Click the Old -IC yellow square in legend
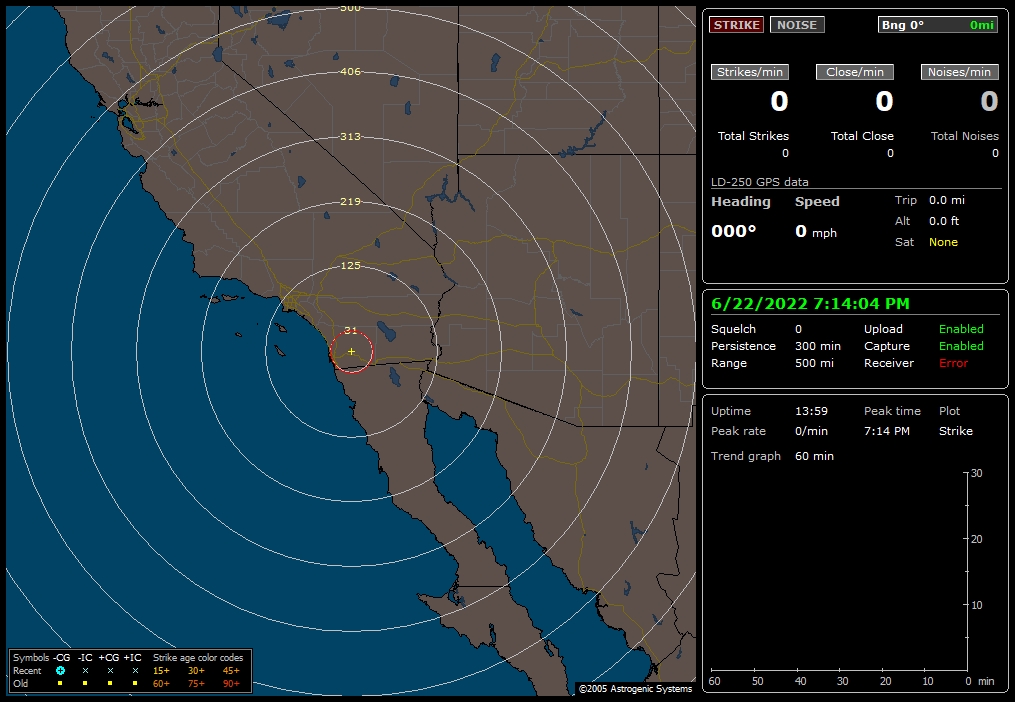The image size is (1015, 702). click(x=85, y=683)
